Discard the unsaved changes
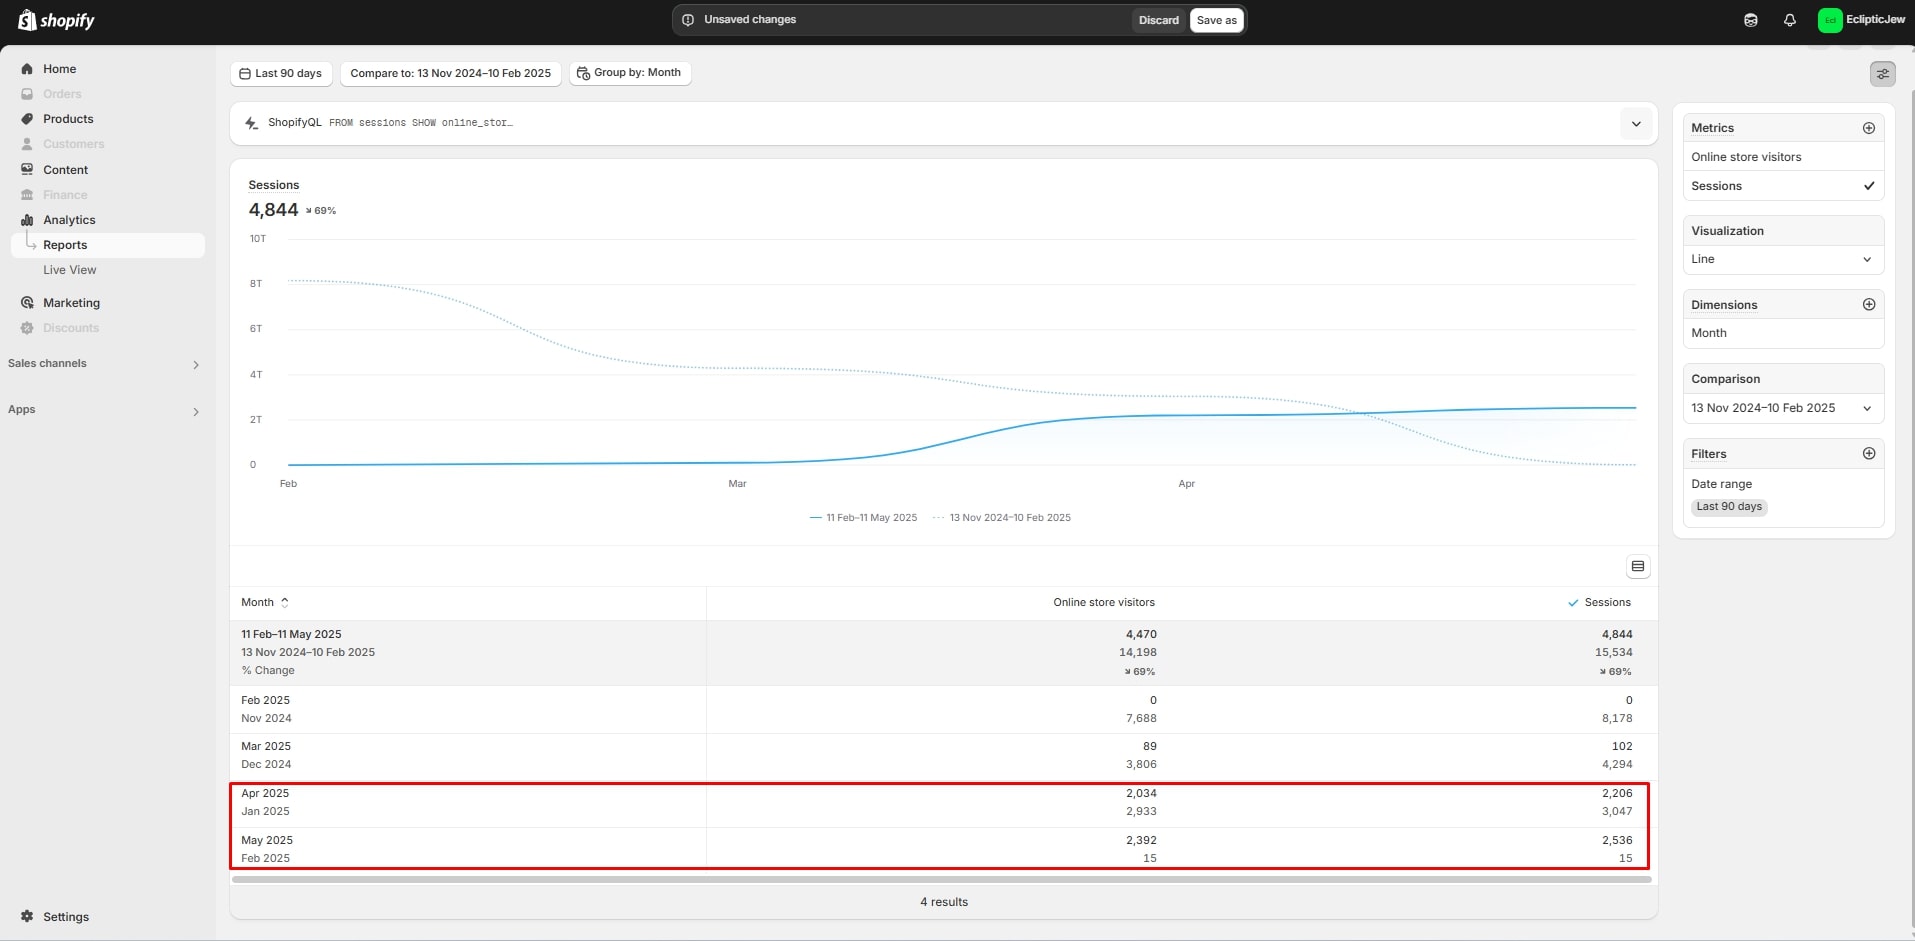This screenshot has width=1915, height=941. [x=1158, y=20]
